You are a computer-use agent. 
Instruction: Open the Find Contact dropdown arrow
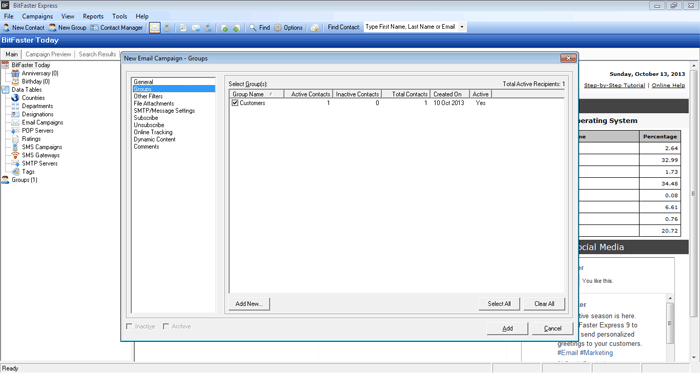462,27
